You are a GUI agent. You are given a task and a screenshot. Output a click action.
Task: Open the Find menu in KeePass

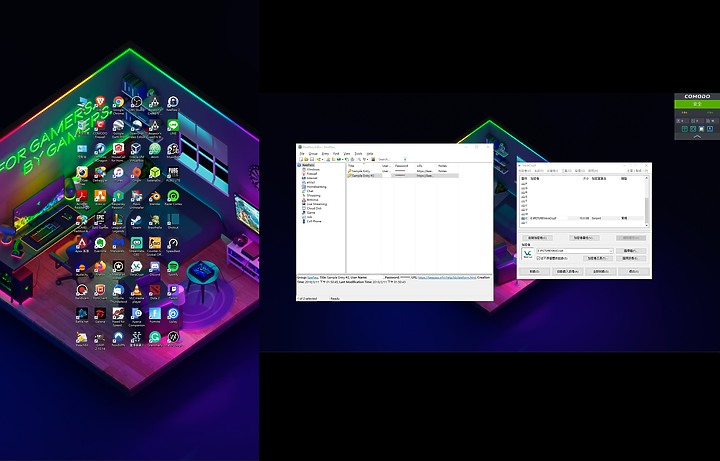[x=336, y=154]
